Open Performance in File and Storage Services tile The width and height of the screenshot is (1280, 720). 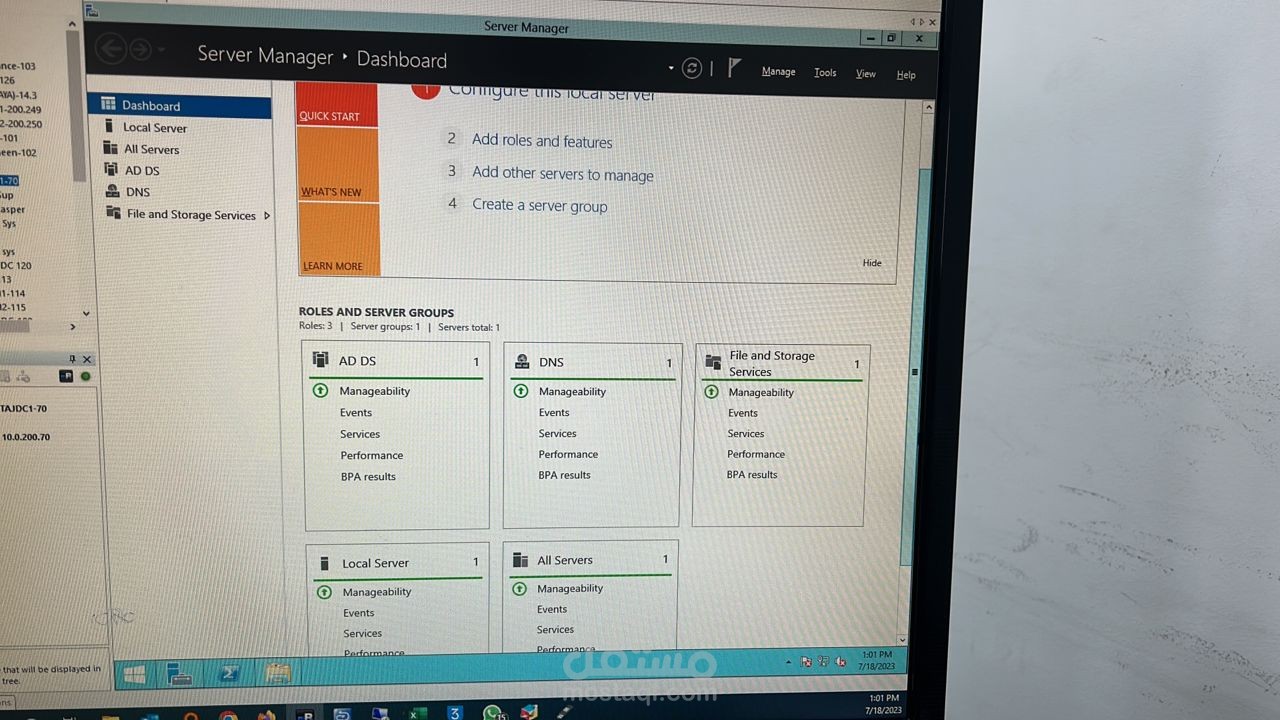(x=756, y=454)
